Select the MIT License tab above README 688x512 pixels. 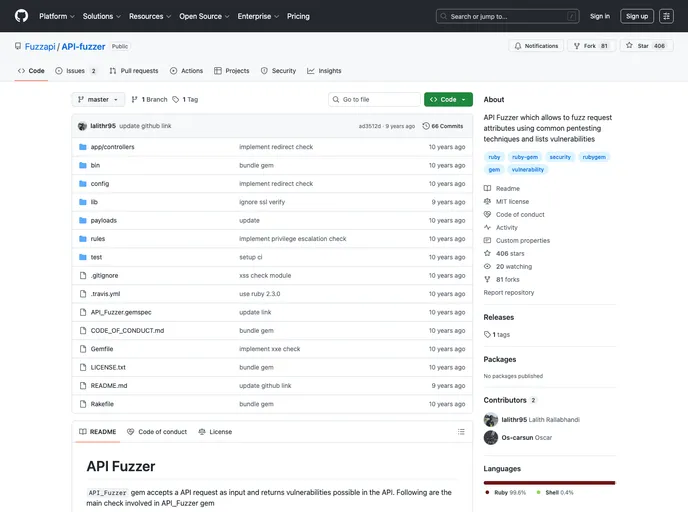[215, 432]
